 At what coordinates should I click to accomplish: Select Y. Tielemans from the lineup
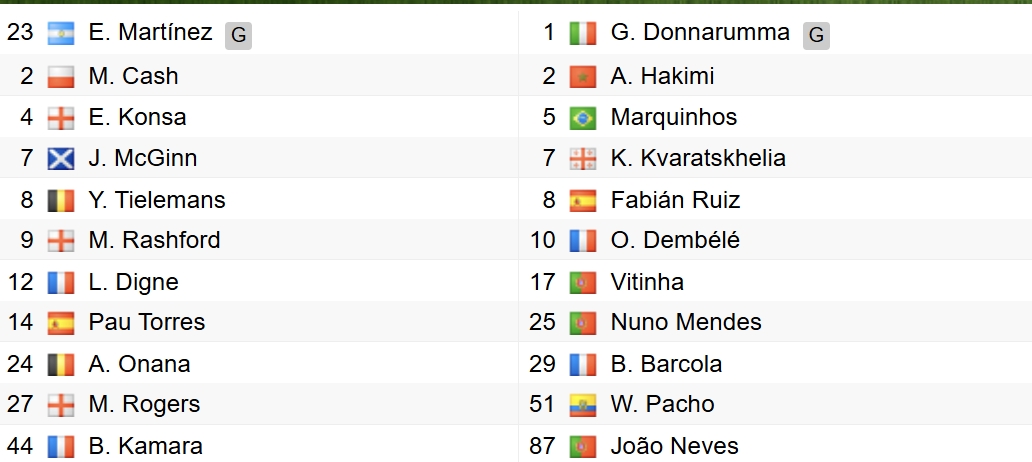(x=157, y=200)
